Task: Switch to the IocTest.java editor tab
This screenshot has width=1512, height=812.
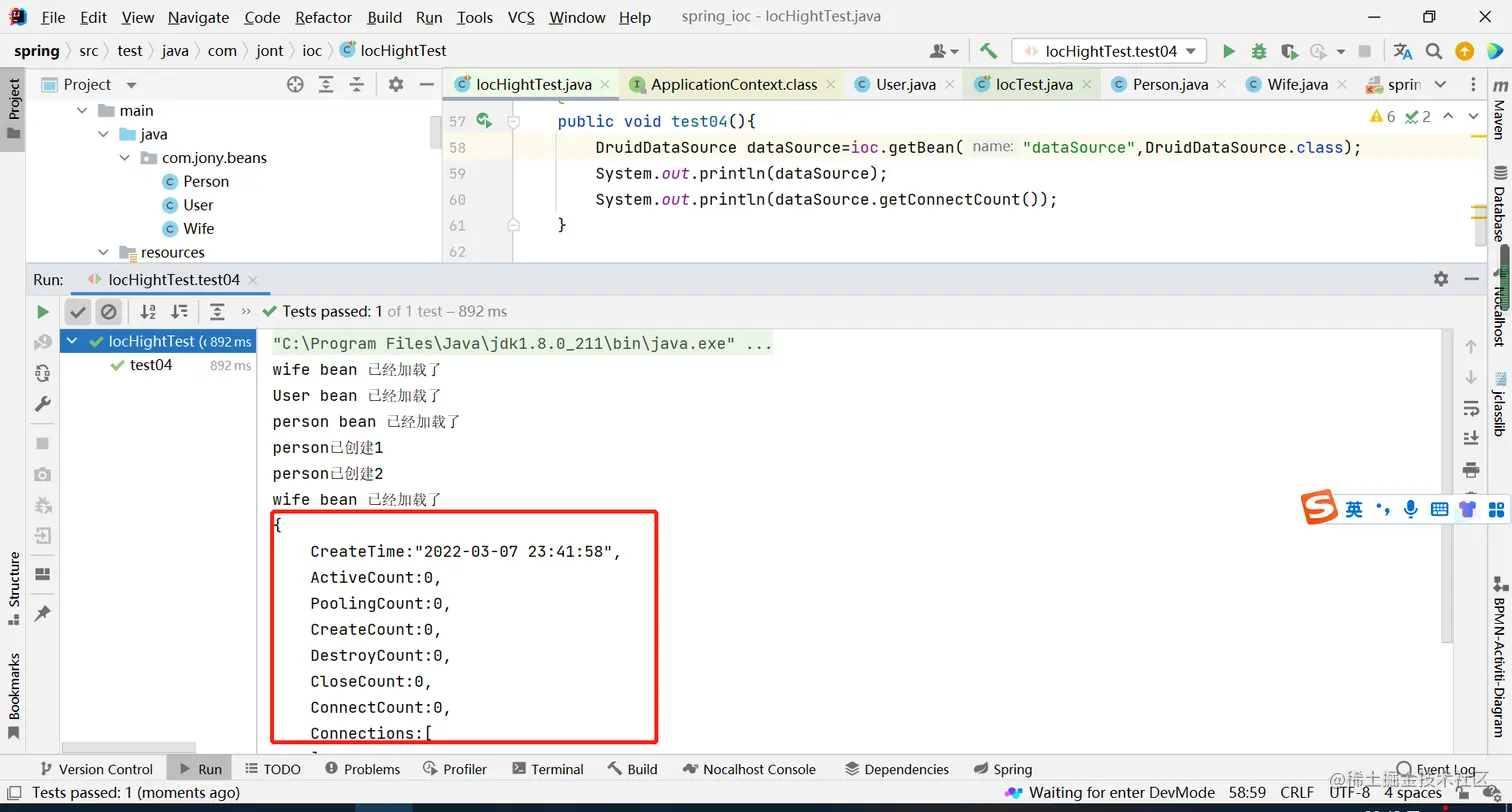Action: click(x=1033, y=85)
